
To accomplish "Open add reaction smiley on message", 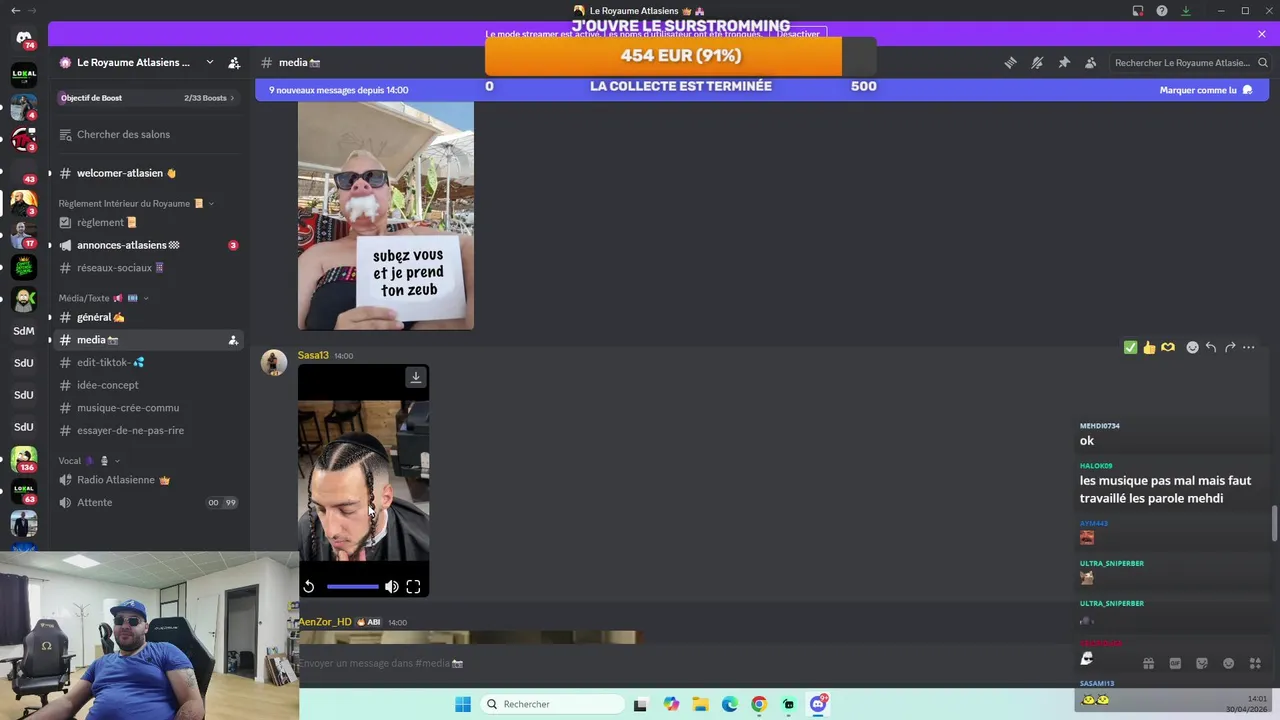I will pyautogui.click(x=1192, y=347).
